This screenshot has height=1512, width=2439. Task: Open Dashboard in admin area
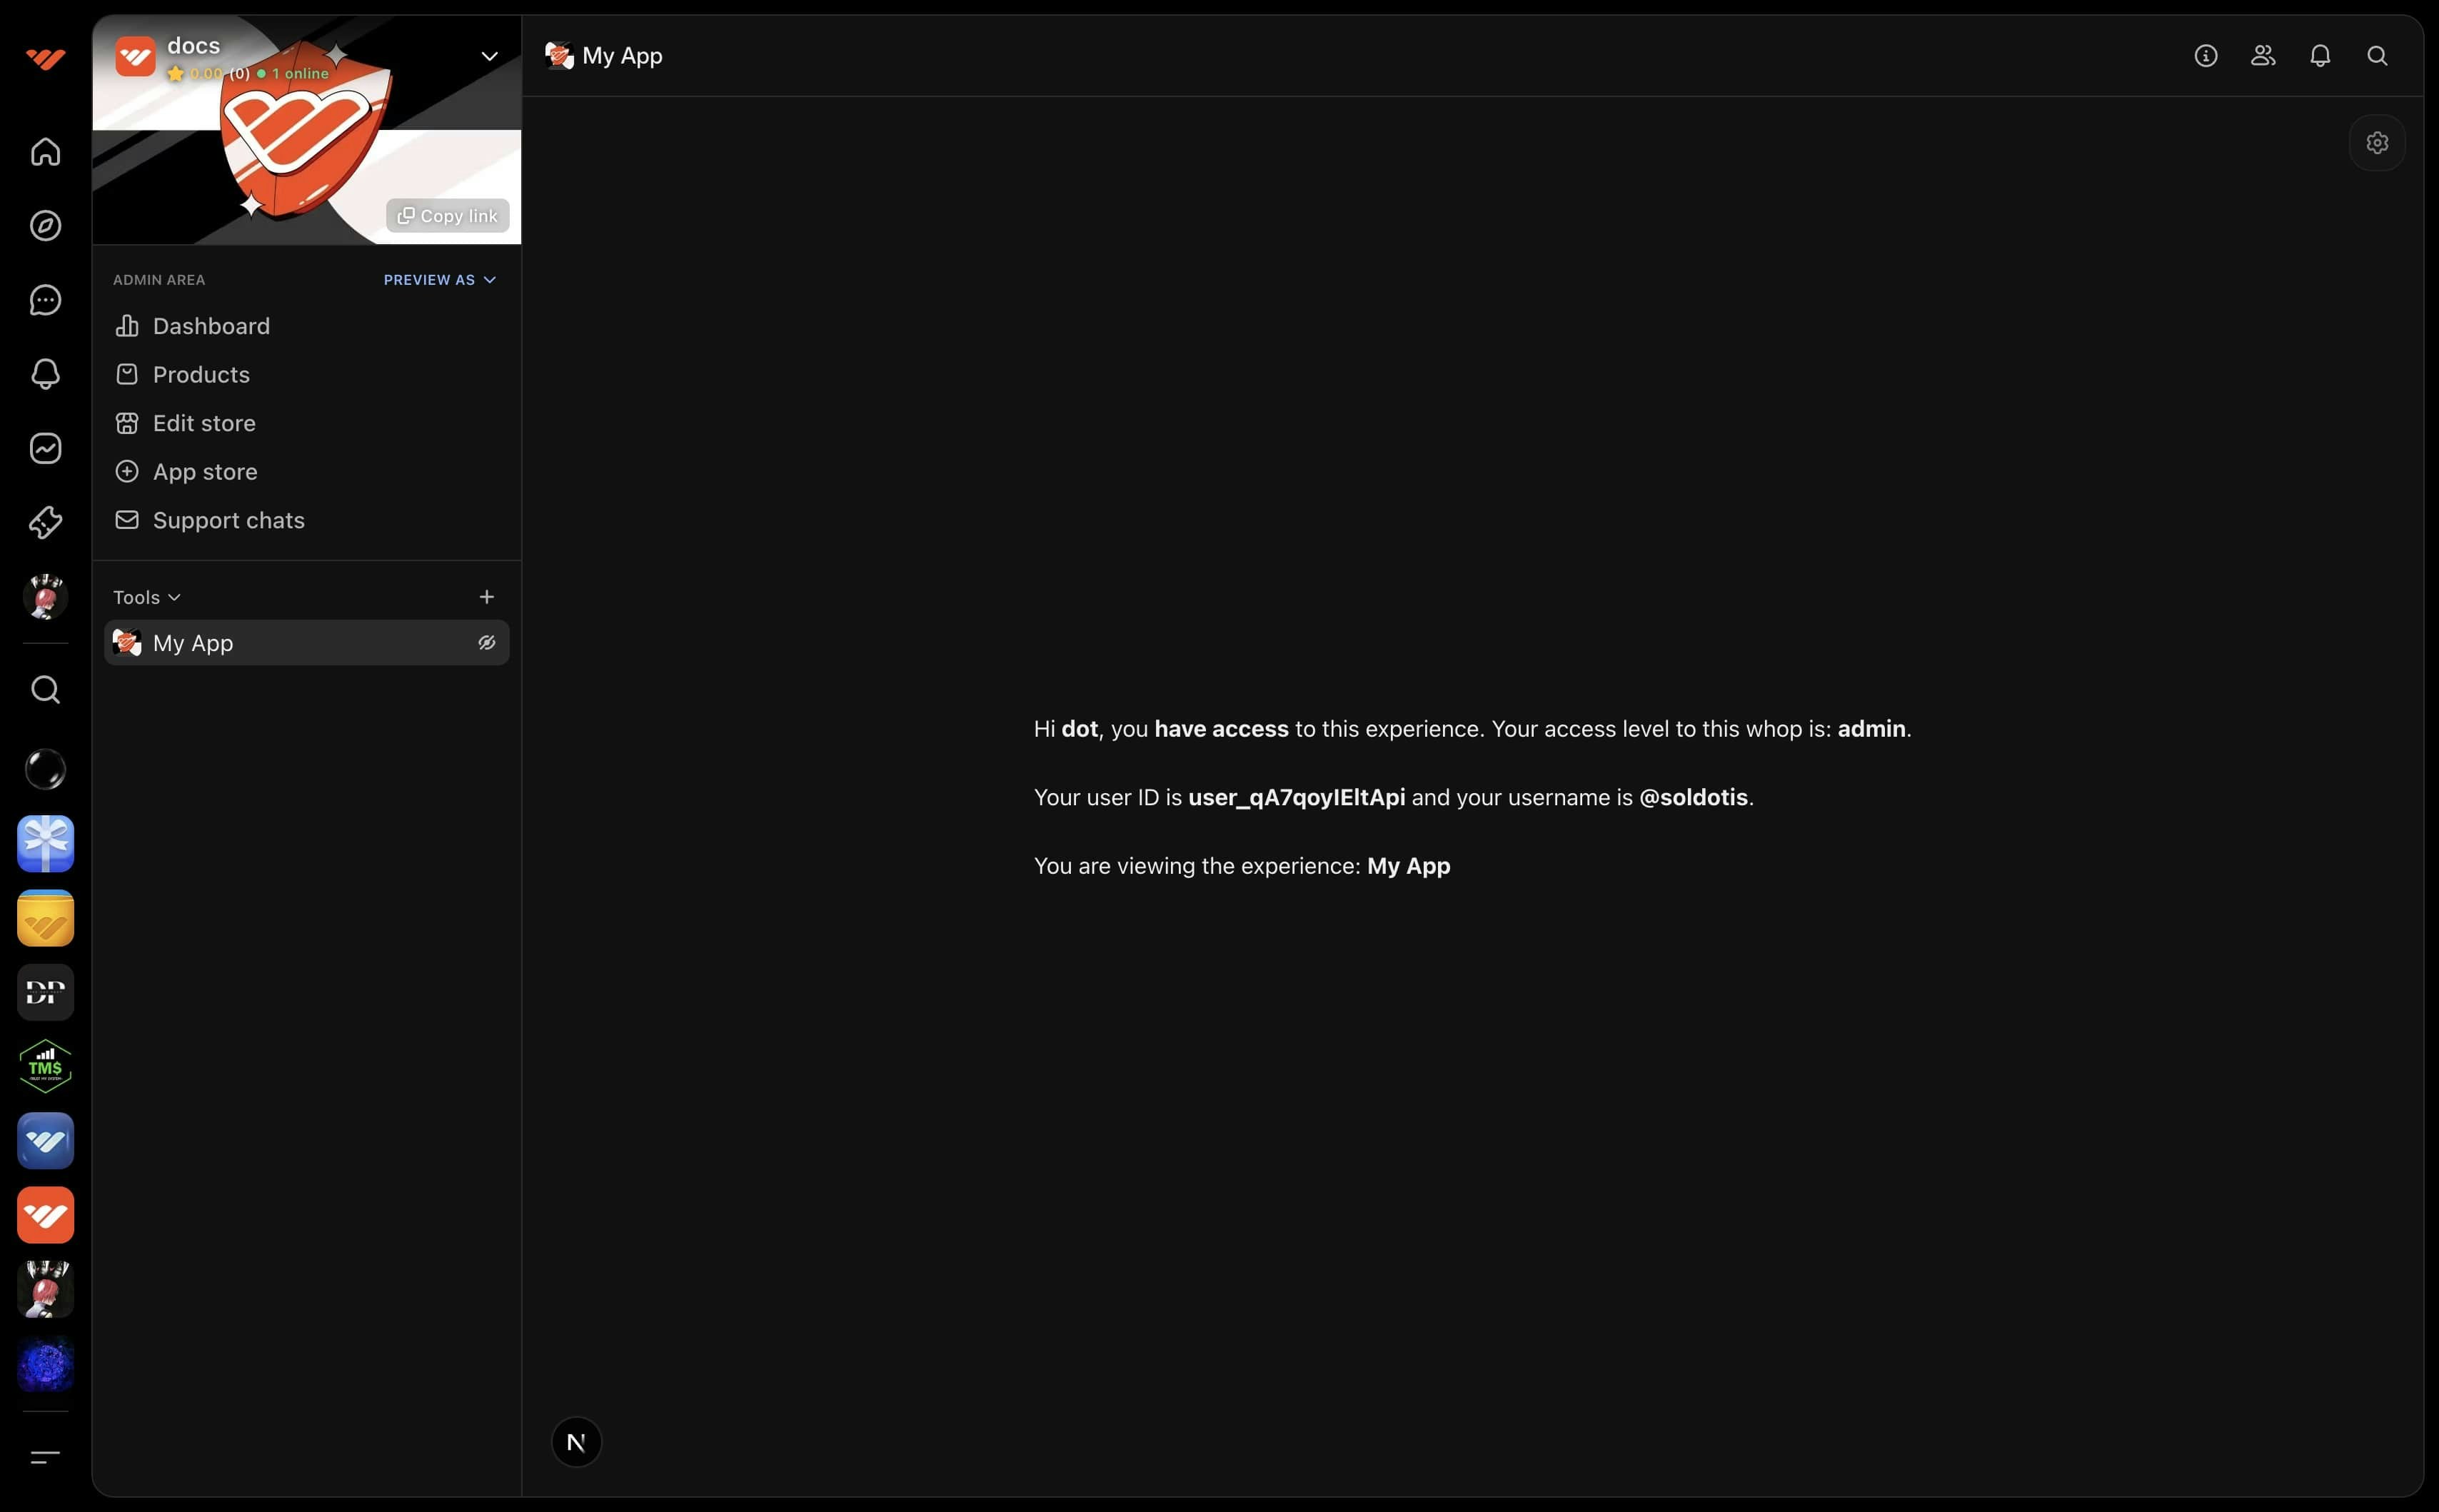pyautogui.click(x=210, y=326)
